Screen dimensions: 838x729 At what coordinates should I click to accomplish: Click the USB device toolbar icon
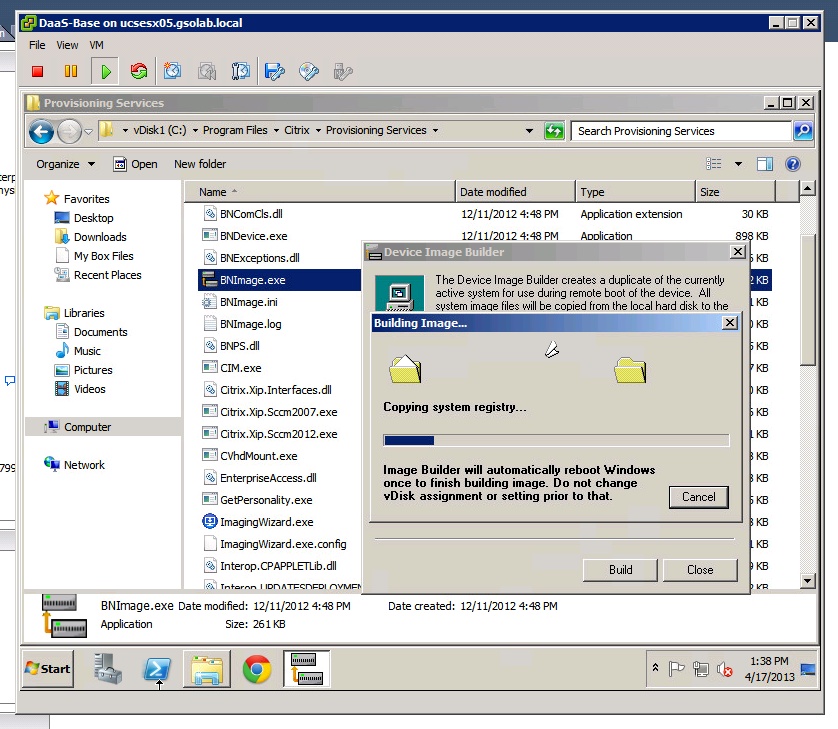[x=343, y=72]
